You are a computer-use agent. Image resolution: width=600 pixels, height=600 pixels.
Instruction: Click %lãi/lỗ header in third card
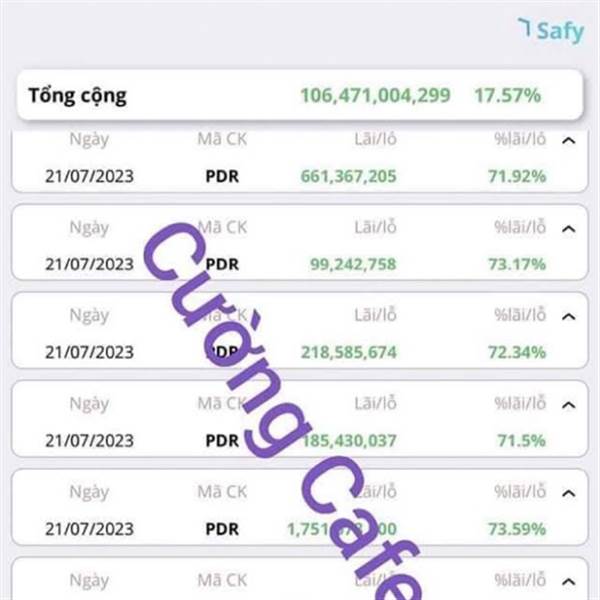click(519, 315)
